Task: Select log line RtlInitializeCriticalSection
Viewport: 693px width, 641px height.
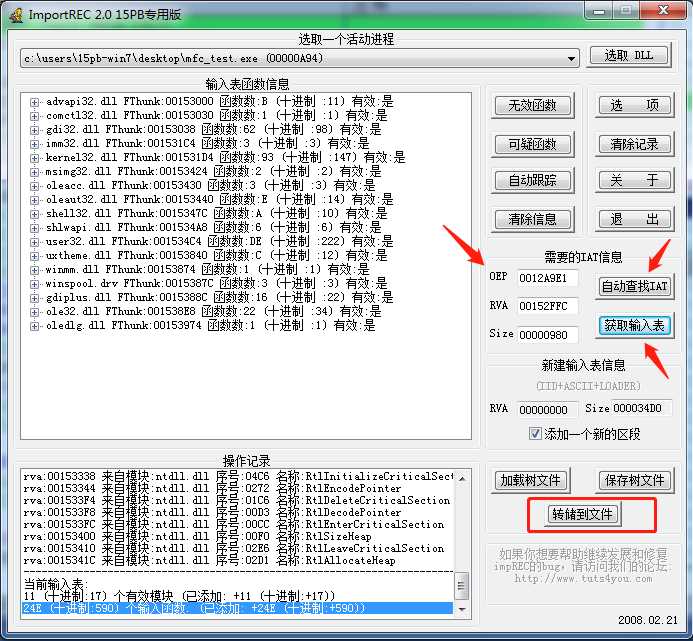Action: 238,477
